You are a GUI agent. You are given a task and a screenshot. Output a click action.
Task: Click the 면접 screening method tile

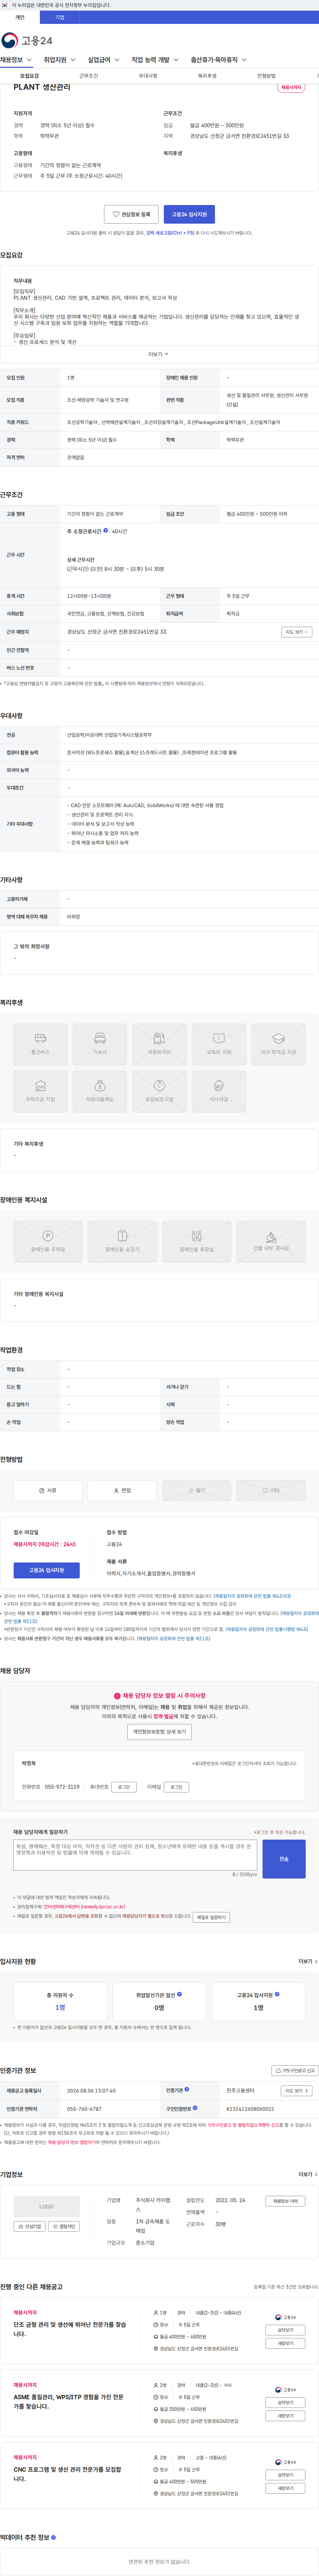(x=122, y=1490)
